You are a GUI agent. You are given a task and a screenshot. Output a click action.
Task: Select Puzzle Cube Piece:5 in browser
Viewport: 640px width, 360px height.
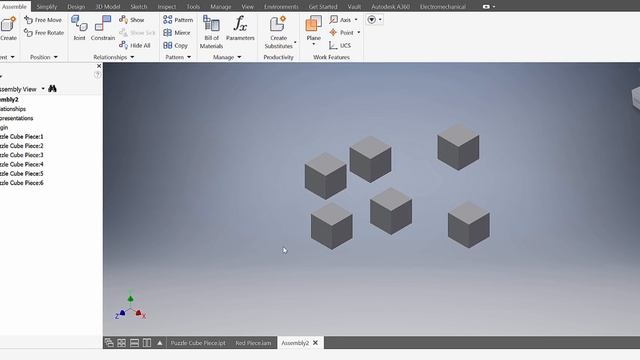pos(22,174)
